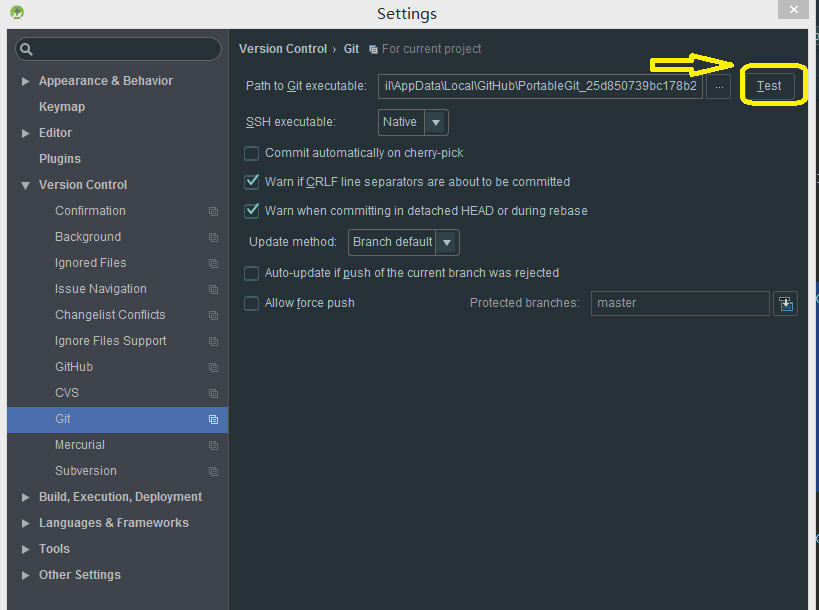Click project-level icon beside Changelist Conflicts

click(x=213, y=315)
